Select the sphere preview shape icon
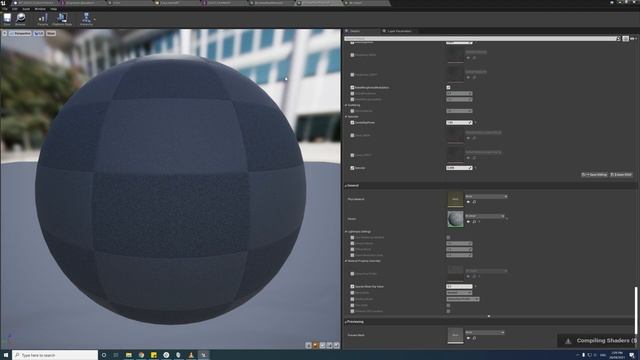 316,345
